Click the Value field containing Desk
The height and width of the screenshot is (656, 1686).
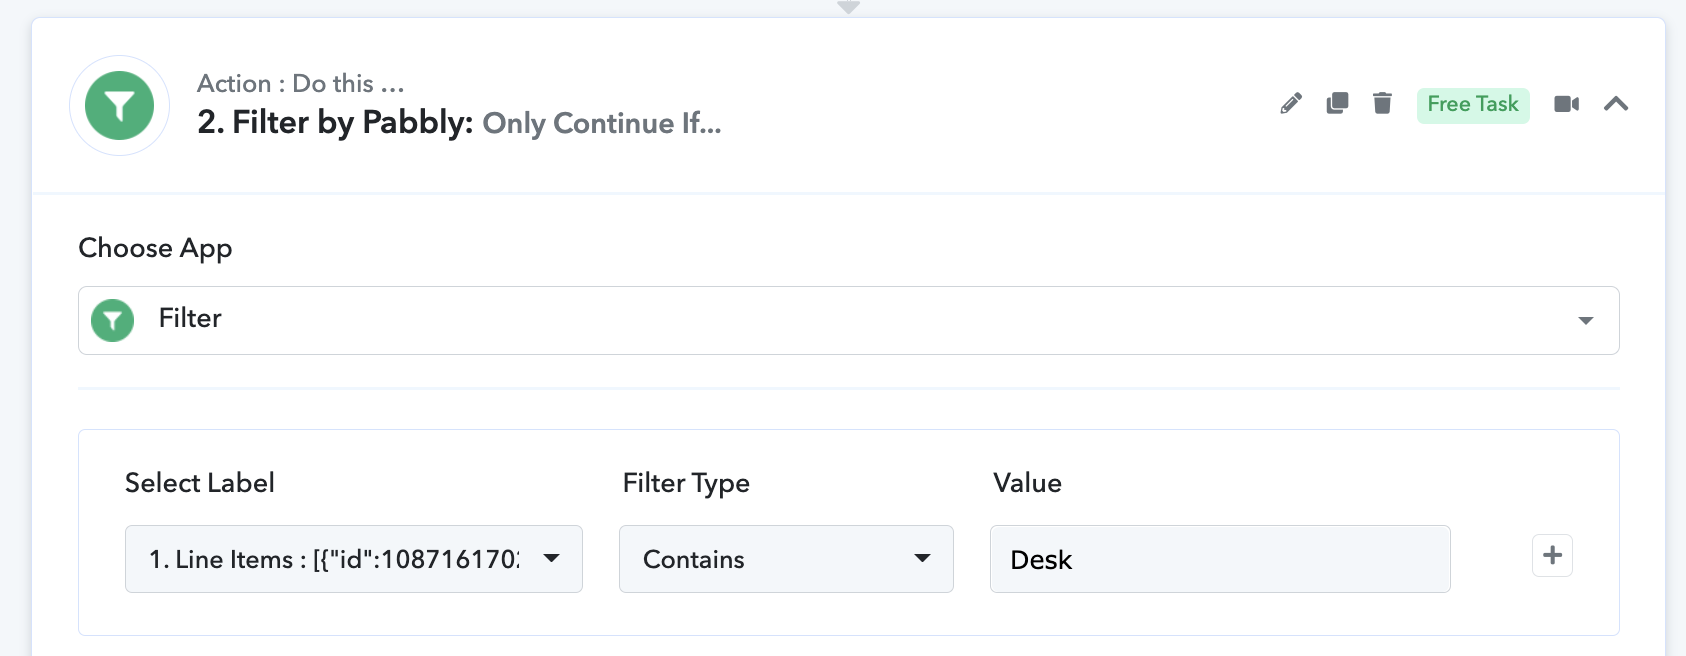(1220, 559)
